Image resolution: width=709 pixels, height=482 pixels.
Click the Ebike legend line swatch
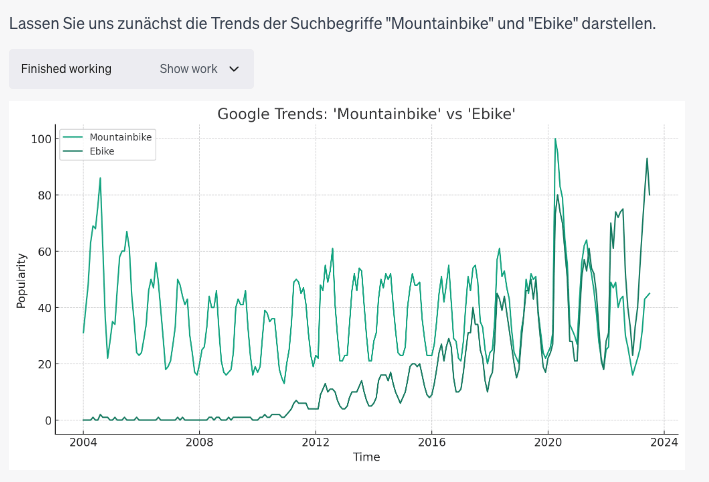(74, 151)
